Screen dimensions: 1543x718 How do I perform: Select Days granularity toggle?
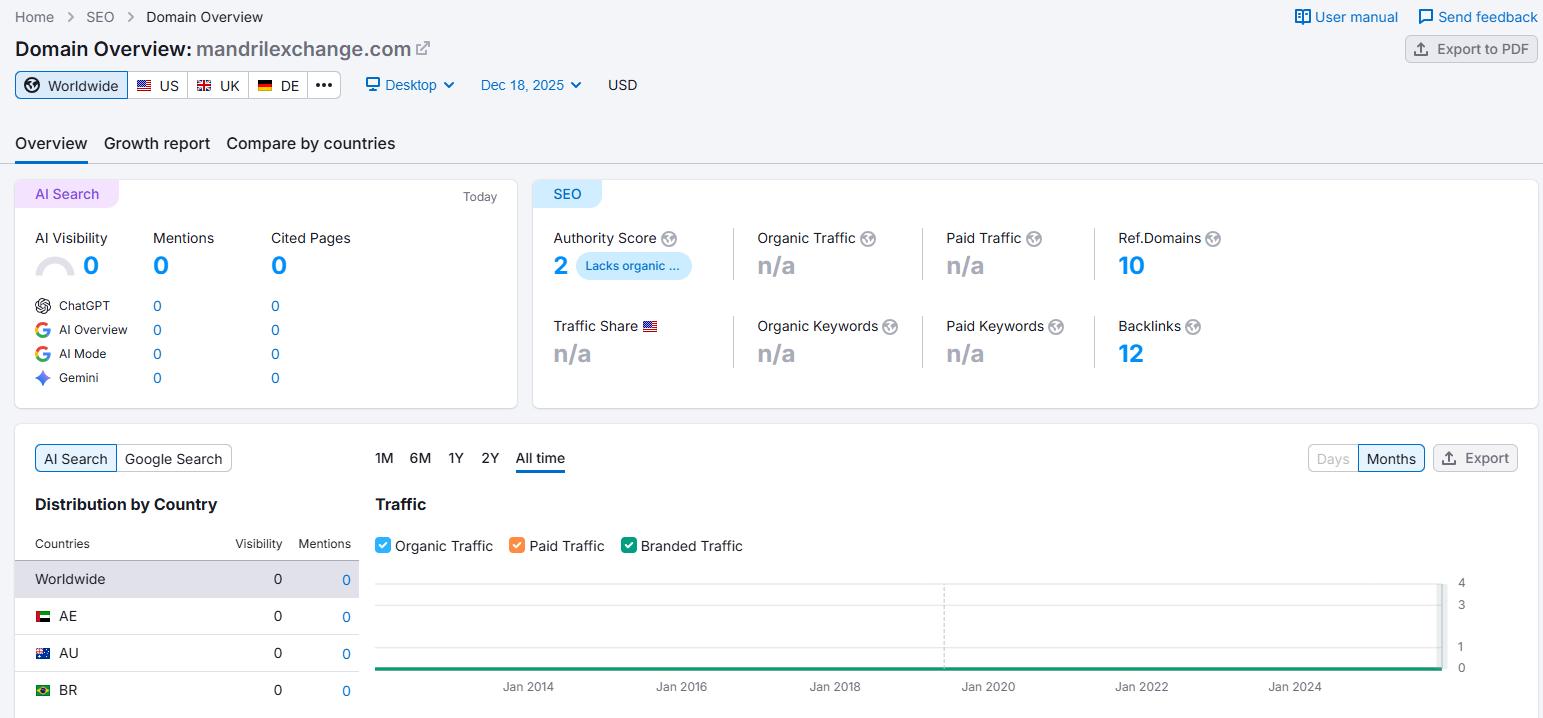tap(1333, 458)
